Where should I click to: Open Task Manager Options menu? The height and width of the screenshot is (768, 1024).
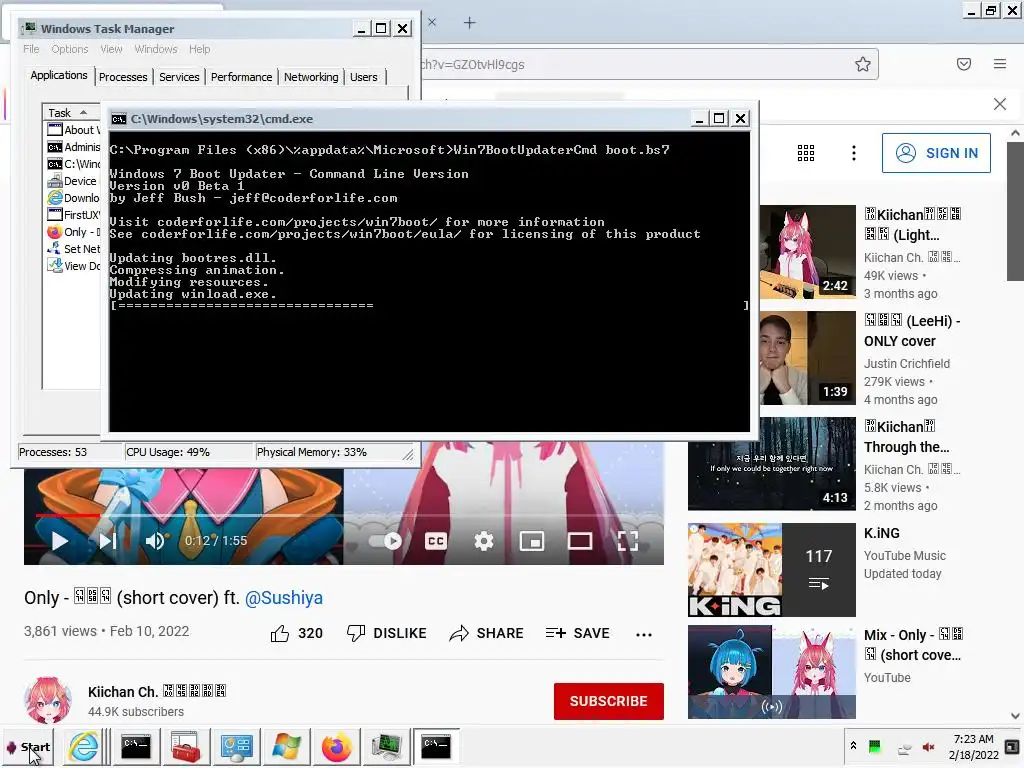tap(69, 49)
